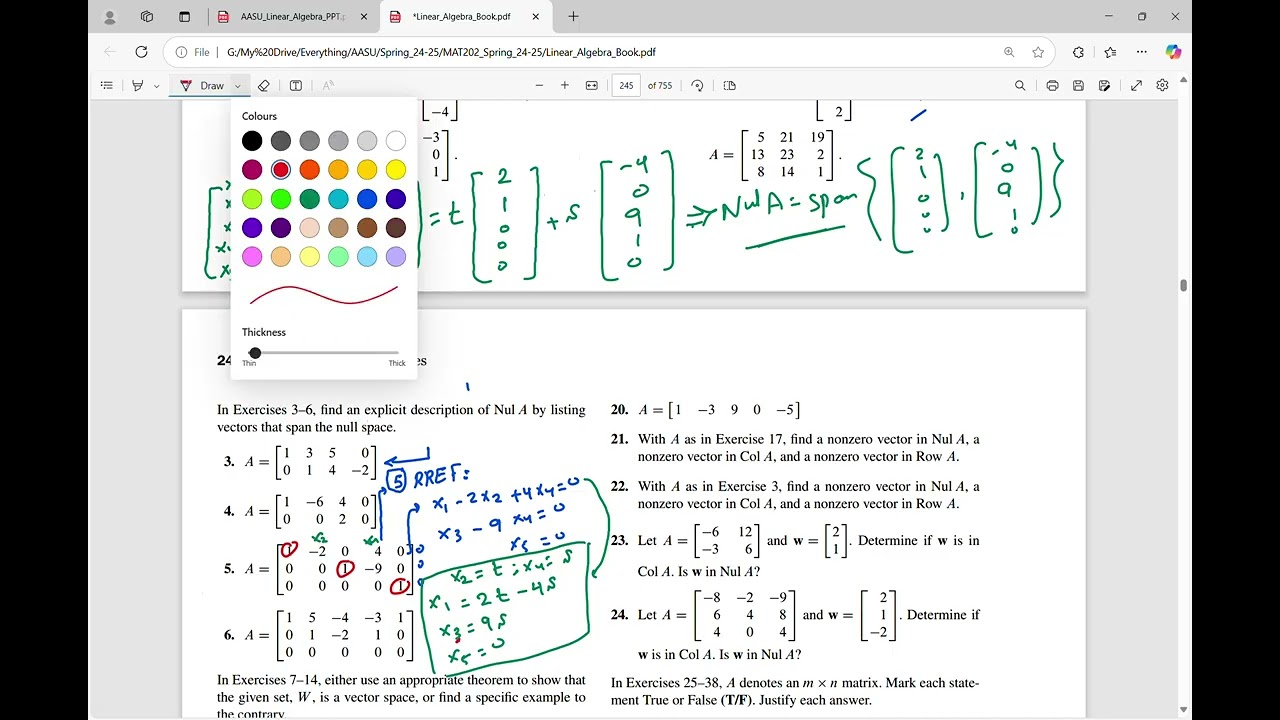This screenshot has width=1280, height=720.
Task: Open the tab actions menu
Action: coord(184,17)
